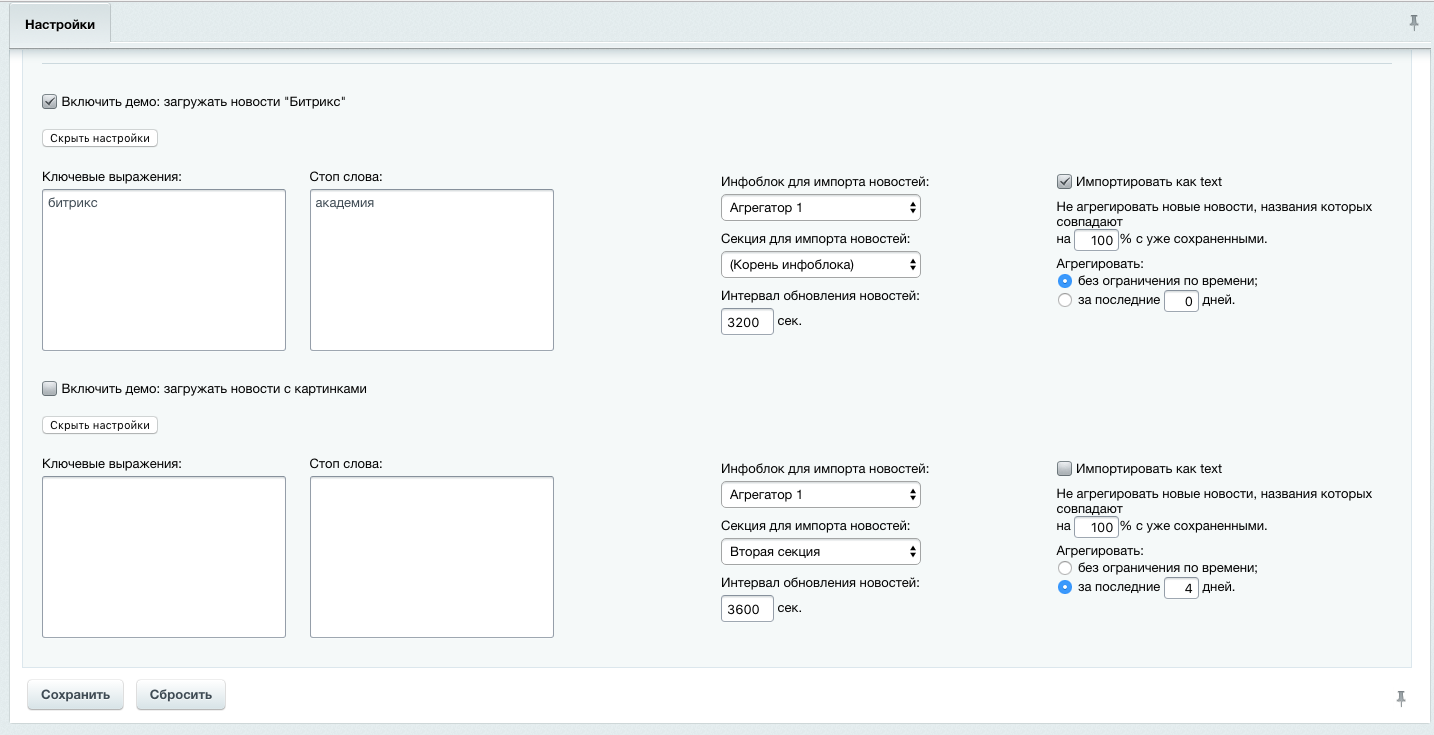
Task: Check the second "Импортировать как text" checkbox
Action: coord(1065,468)
